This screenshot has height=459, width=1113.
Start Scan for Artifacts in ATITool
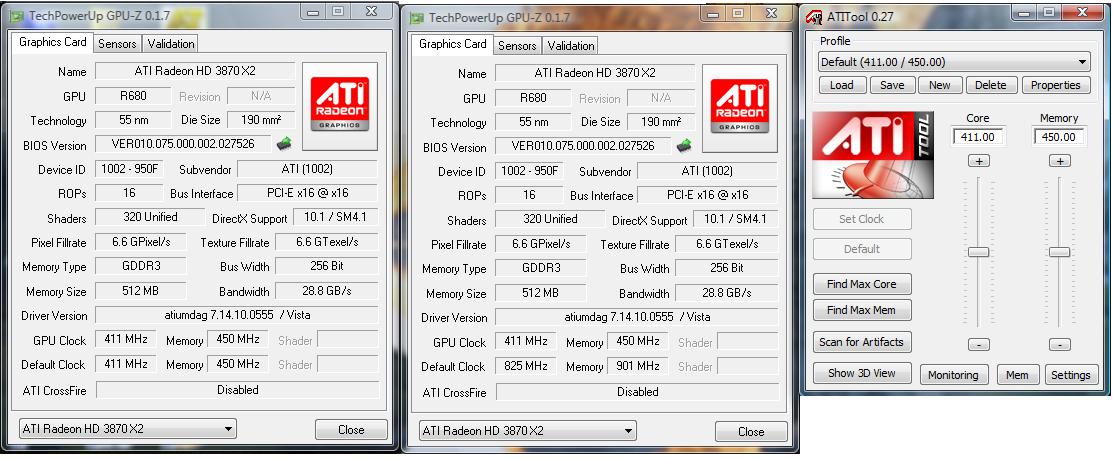point(862,342)
